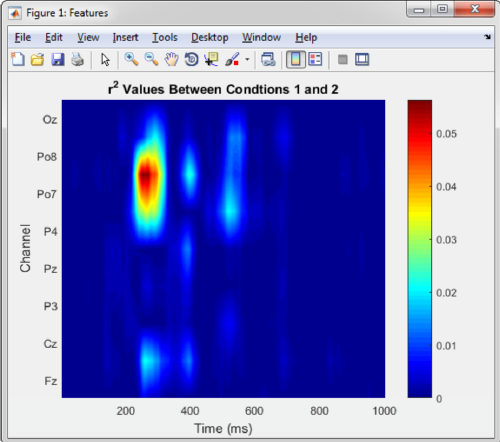Select the Pan hand tool
This screenshot has height=442, width=500.
point(171,60)
